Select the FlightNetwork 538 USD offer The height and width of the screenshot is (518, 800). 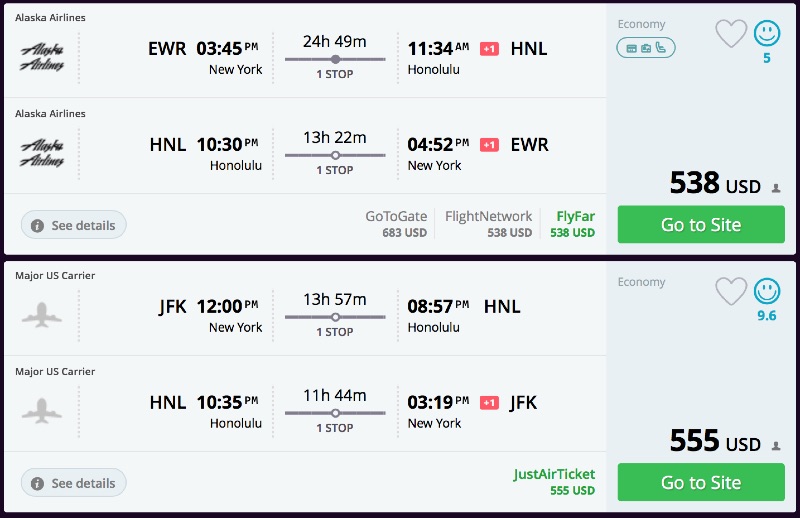488,224
